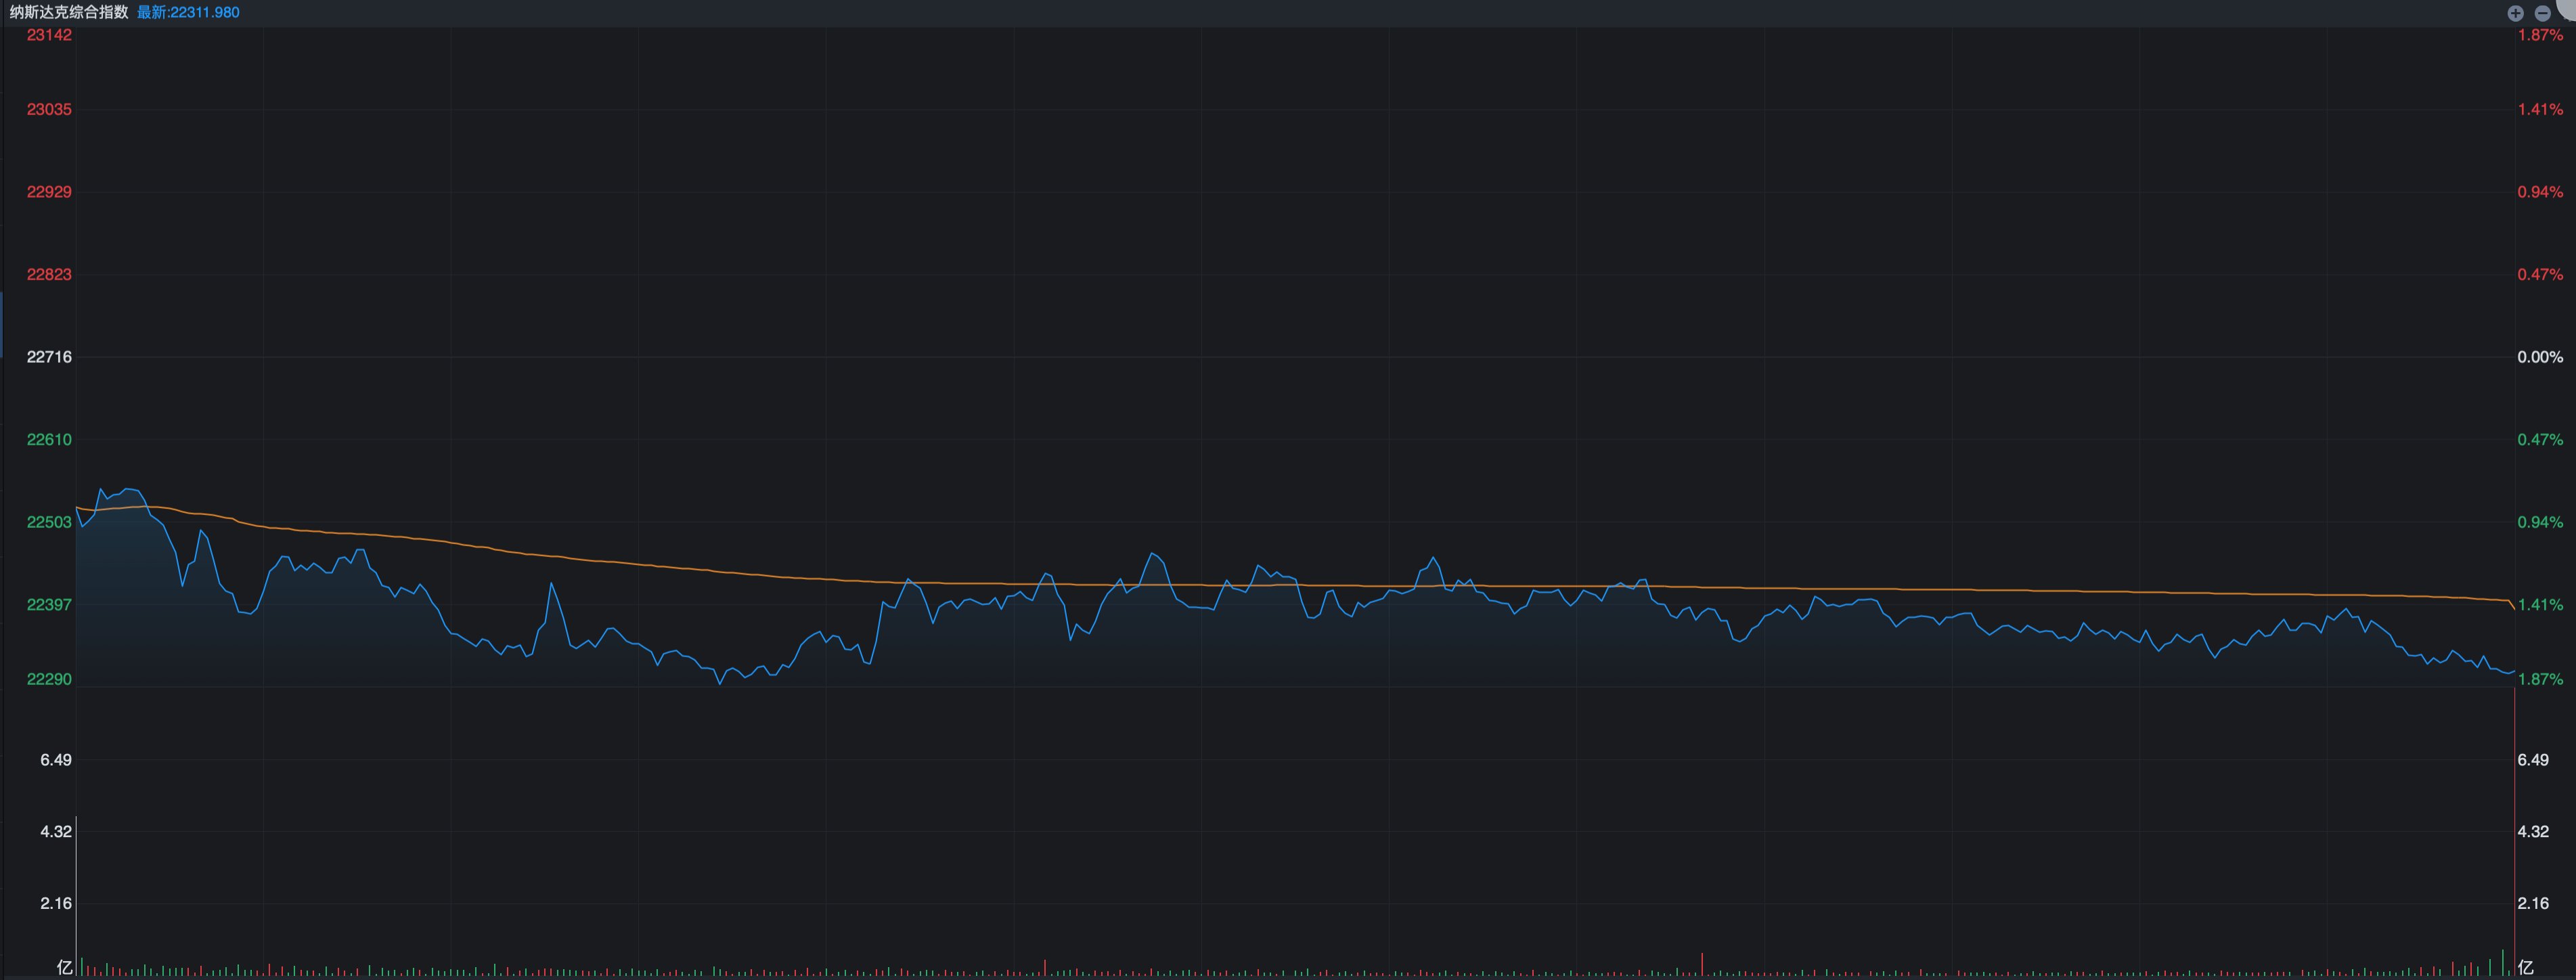Viewport: 2576px width, 980px height.
Task: Click the 0.00% label on the right axis
Action: click(2540, 357)
